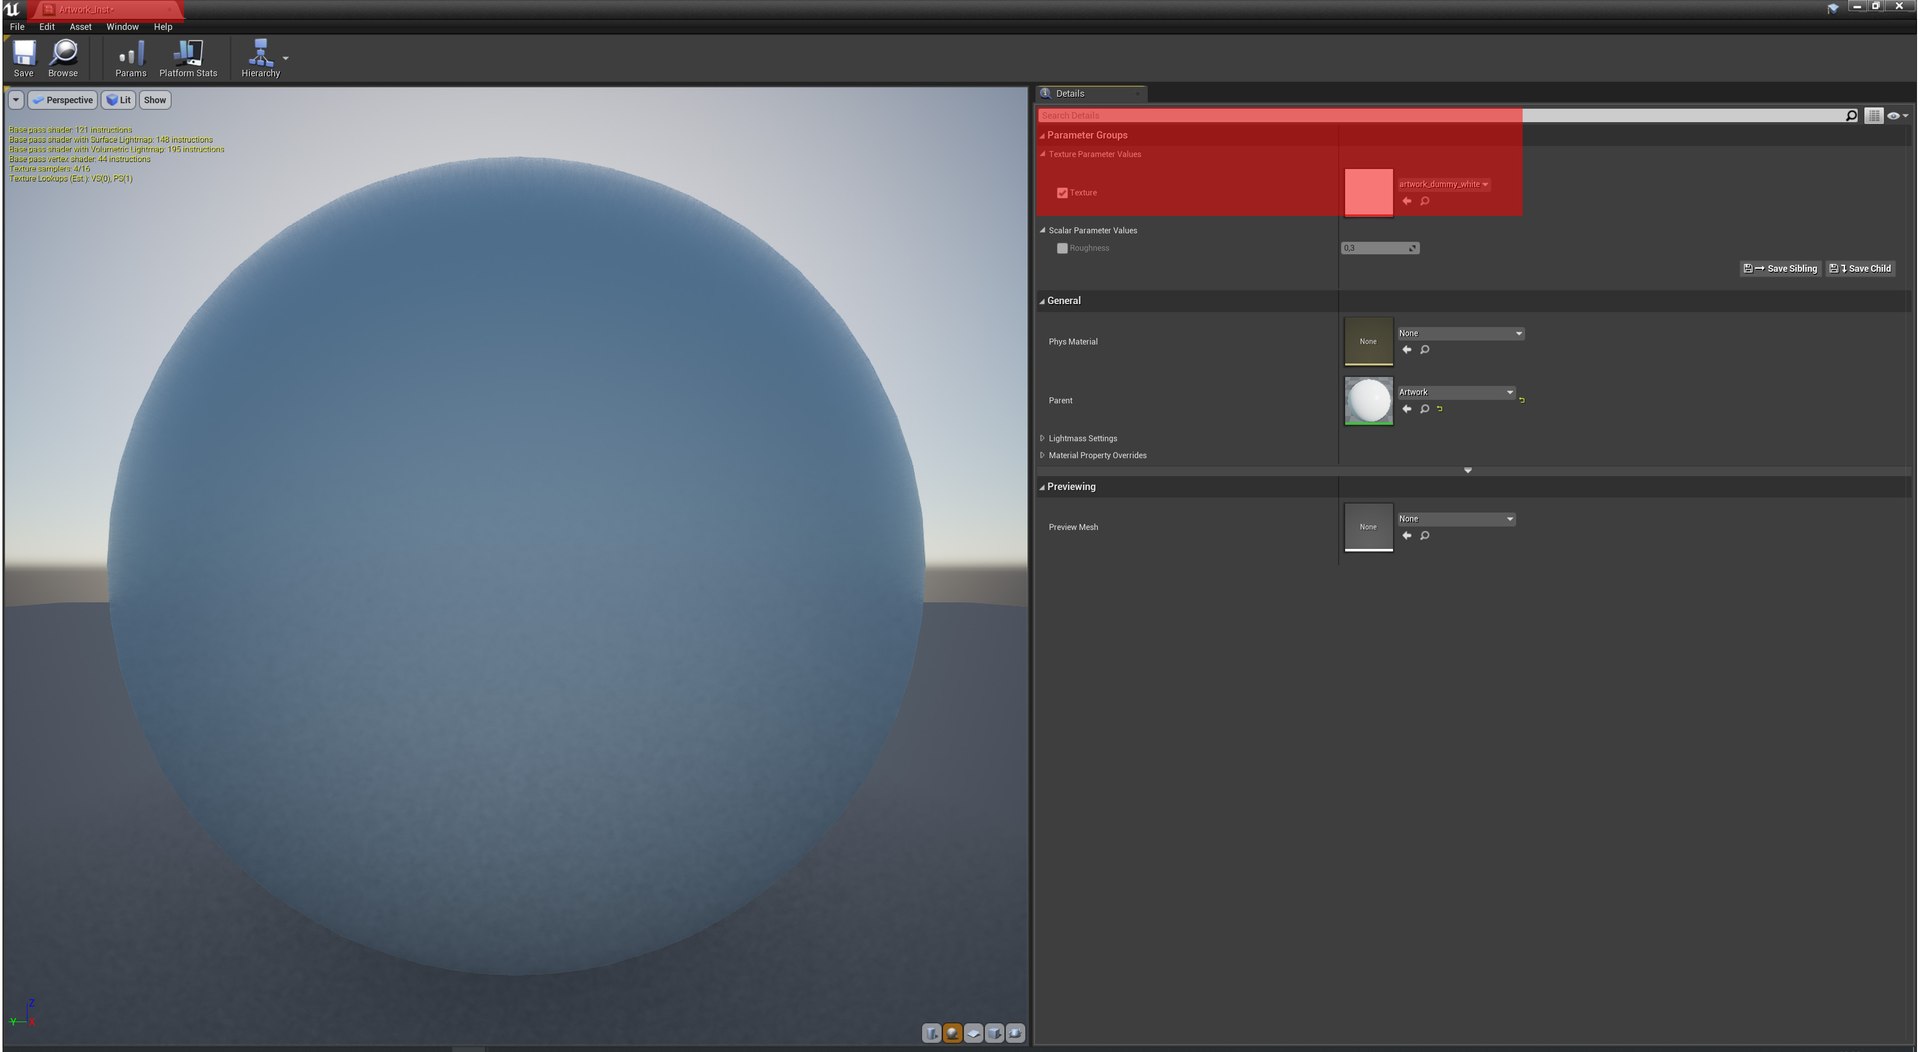The height and width of the screenshot is (1052, 1920).
Task: Use selected asset arrow for Texture parameter
Action: 1407,201
